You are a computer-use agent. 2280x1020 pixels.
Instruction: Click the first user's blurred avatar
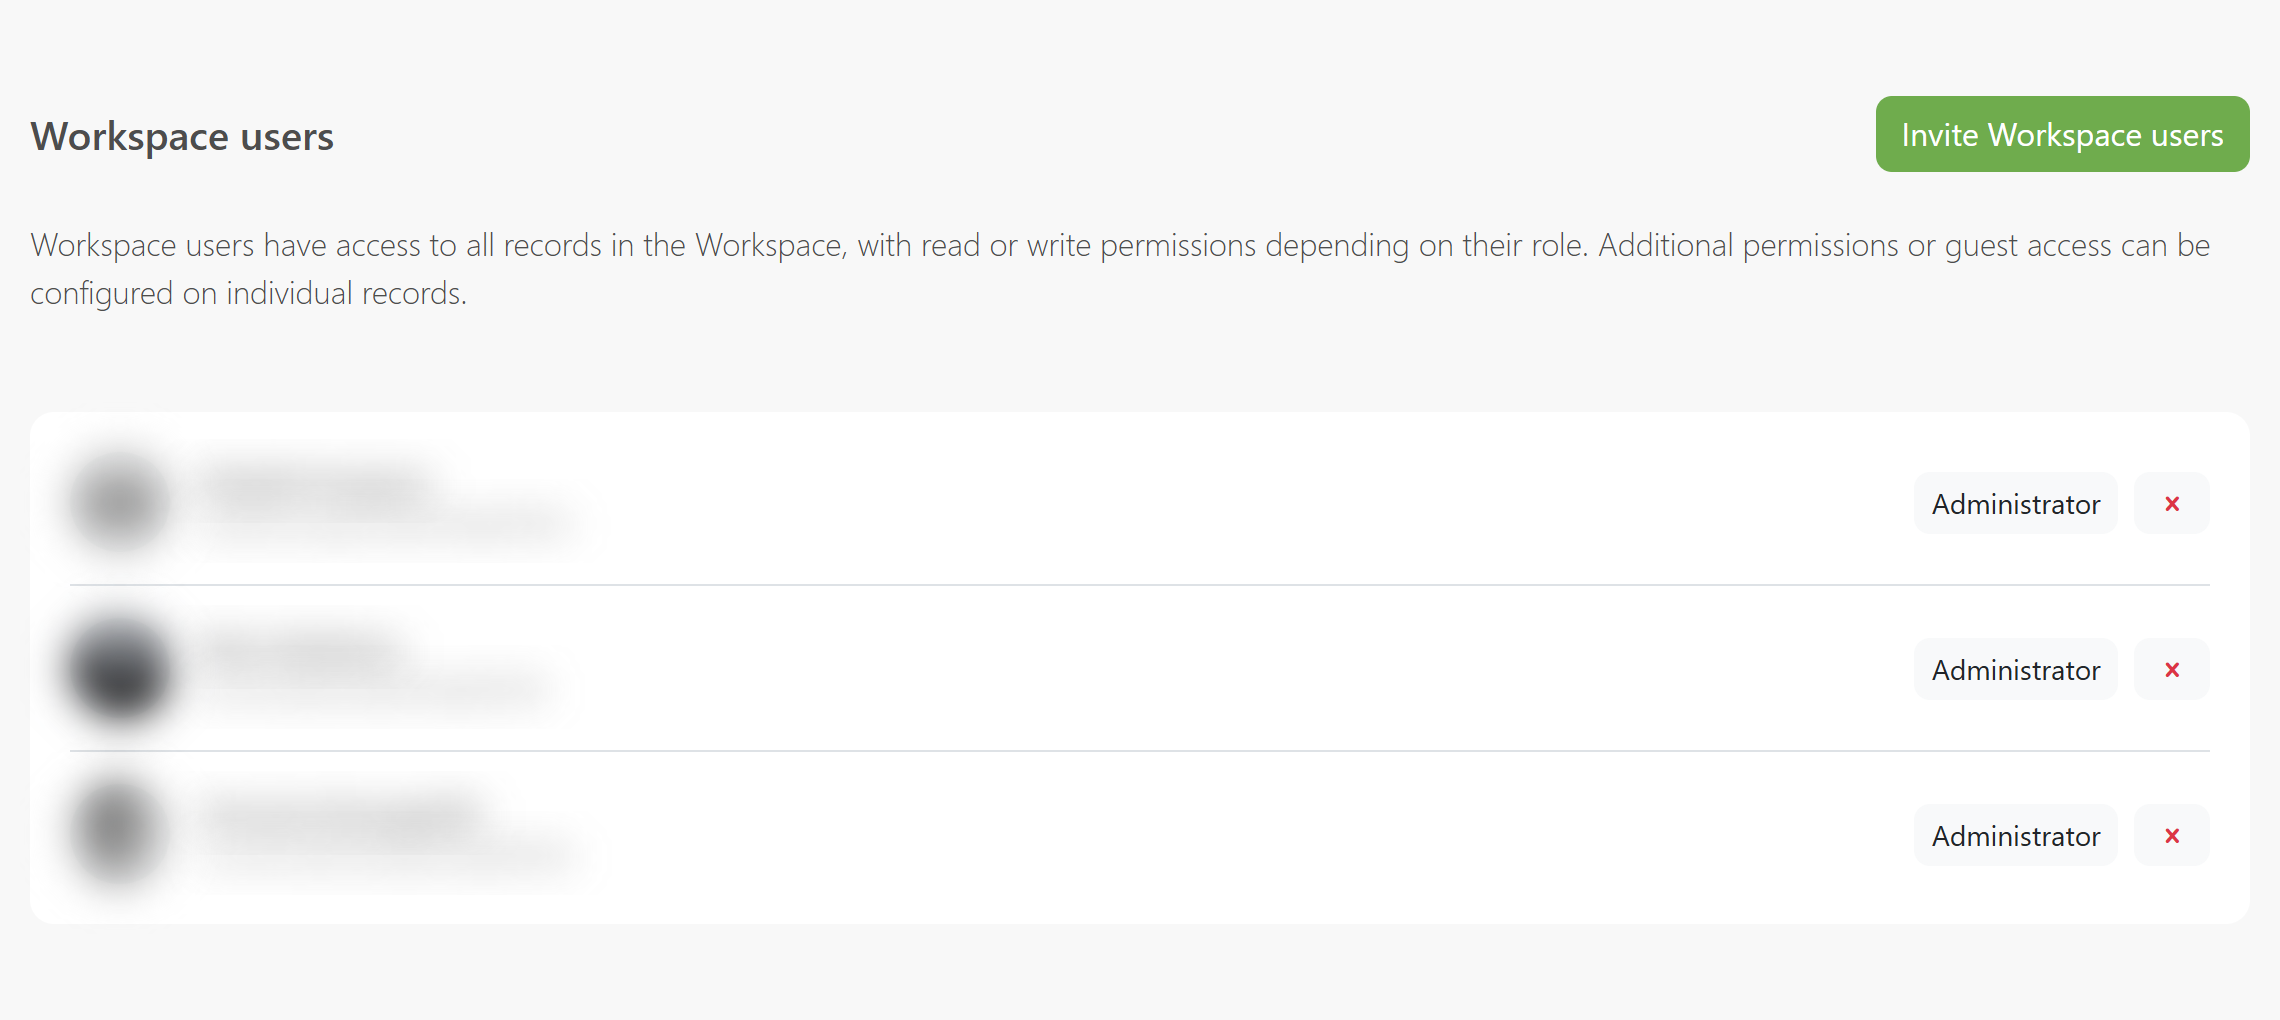tap(120, 502)
